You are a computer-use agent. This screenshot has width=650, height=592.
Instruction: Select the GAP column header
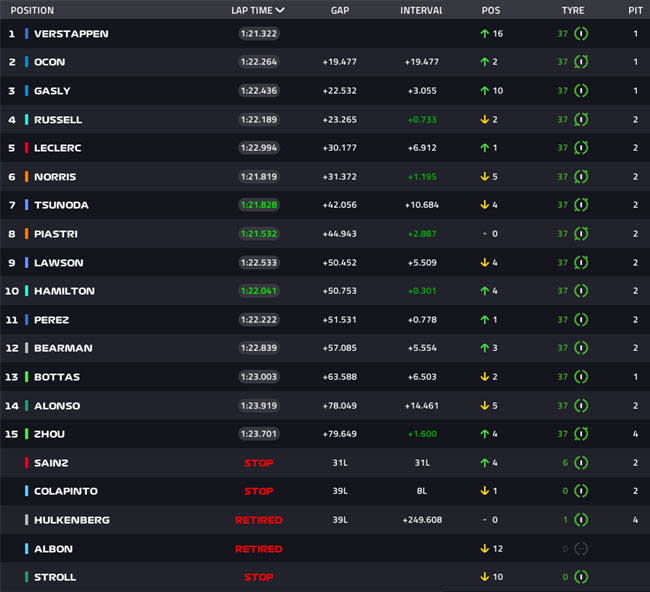340,10
